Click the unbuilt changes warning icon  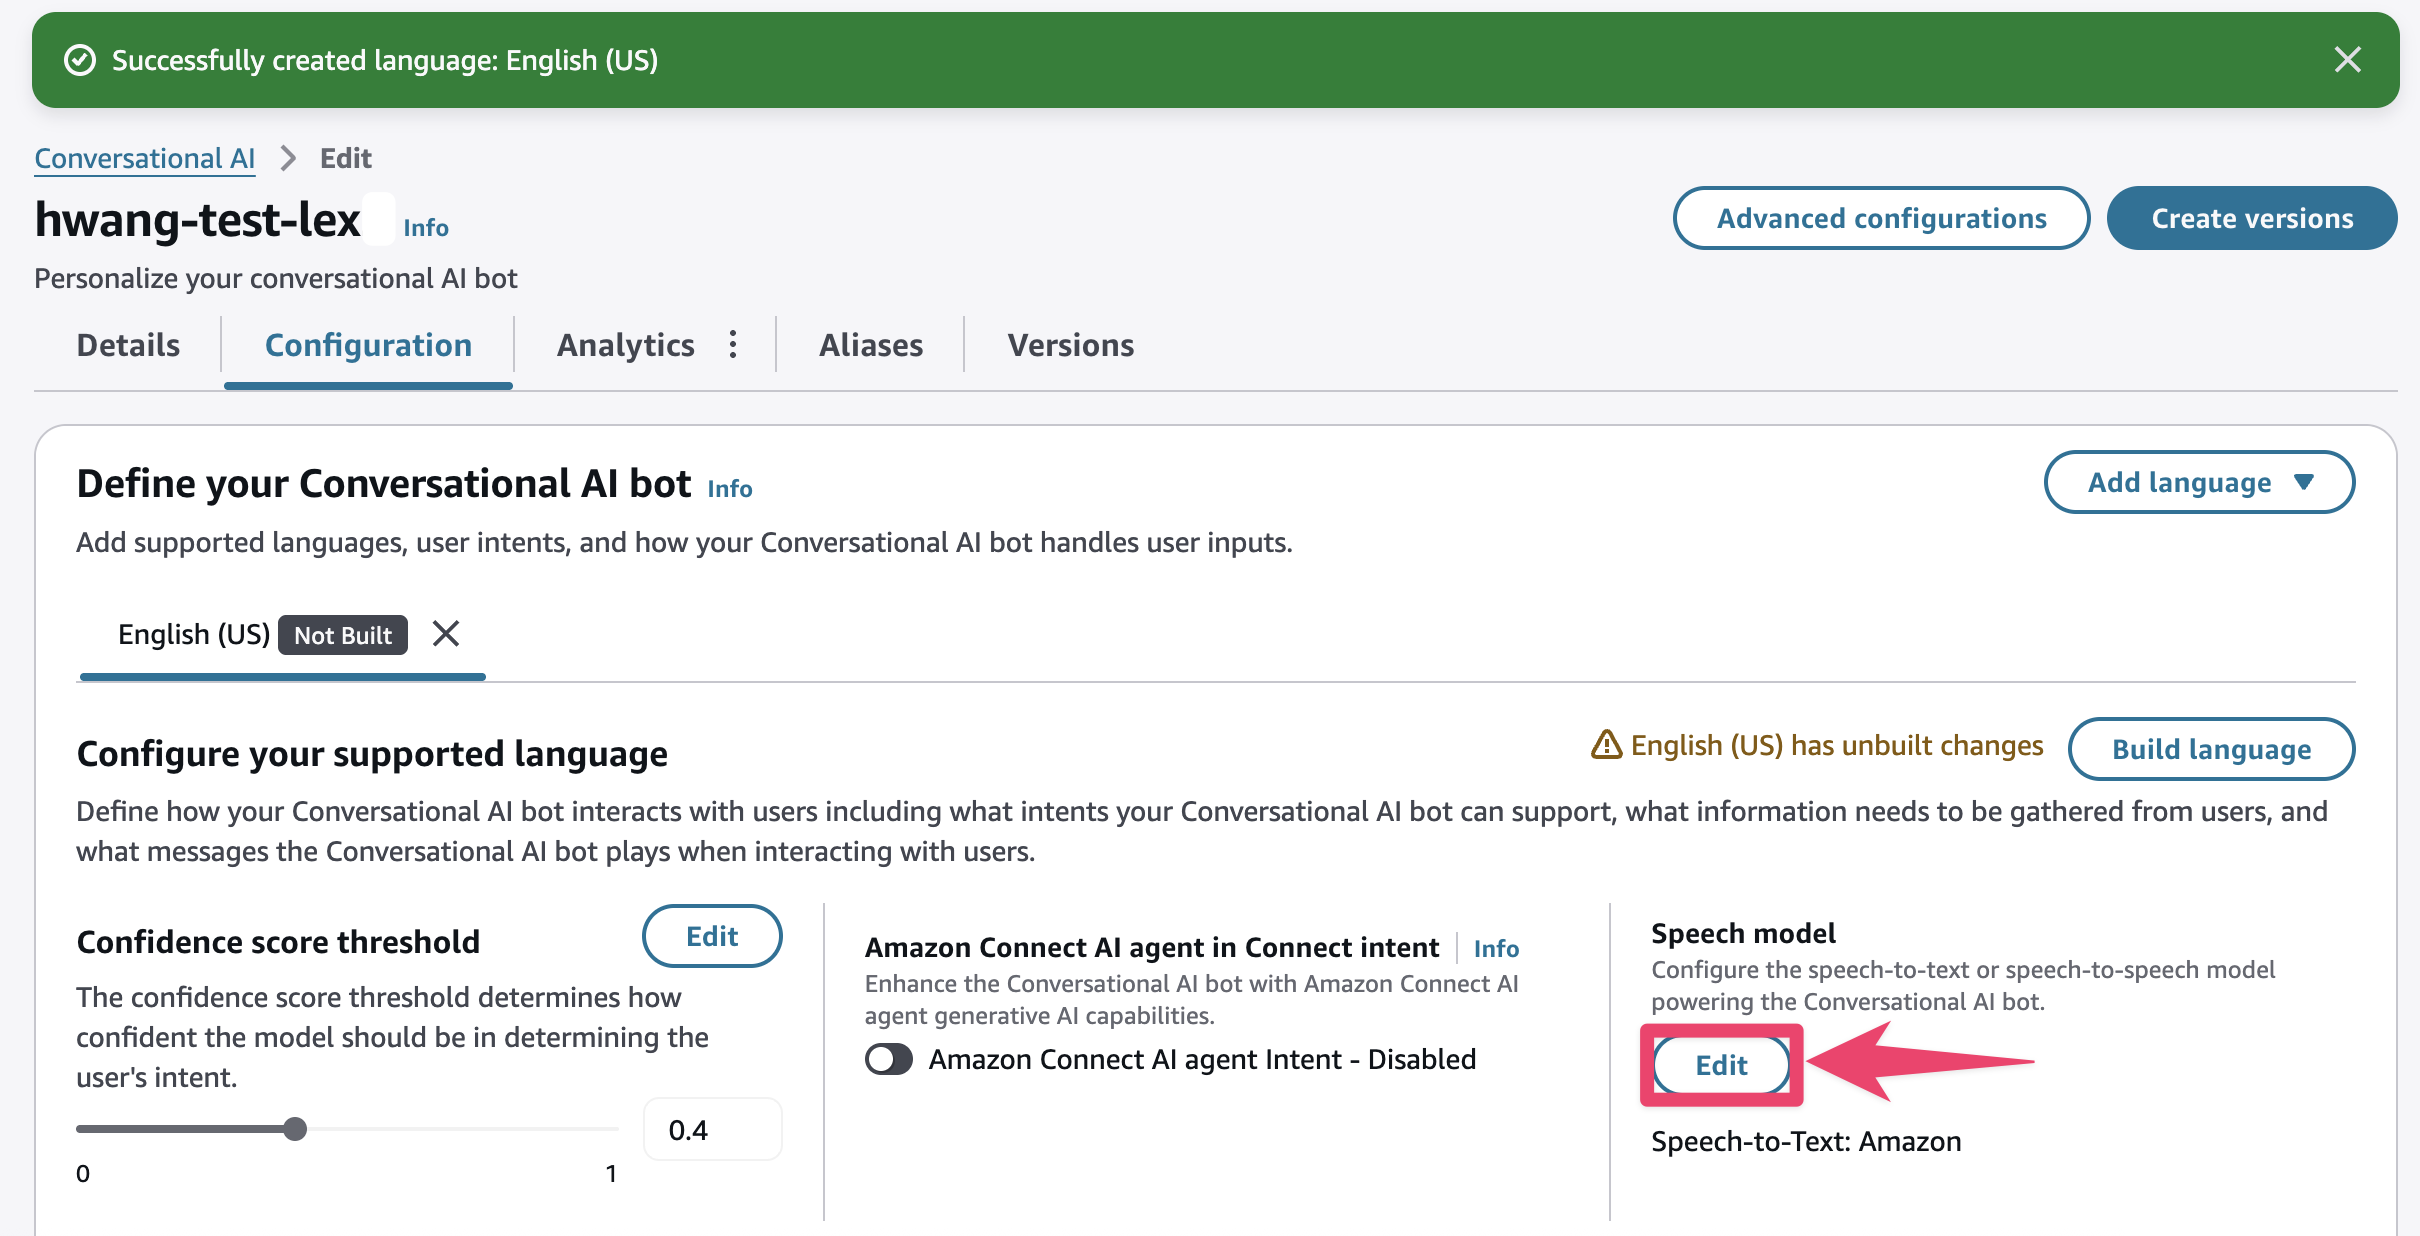(1606, 745)
